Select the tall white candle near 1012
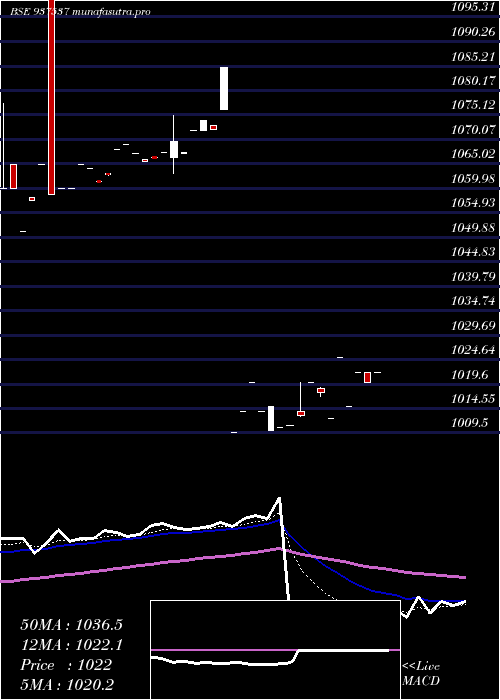 (x=271, y=418)
